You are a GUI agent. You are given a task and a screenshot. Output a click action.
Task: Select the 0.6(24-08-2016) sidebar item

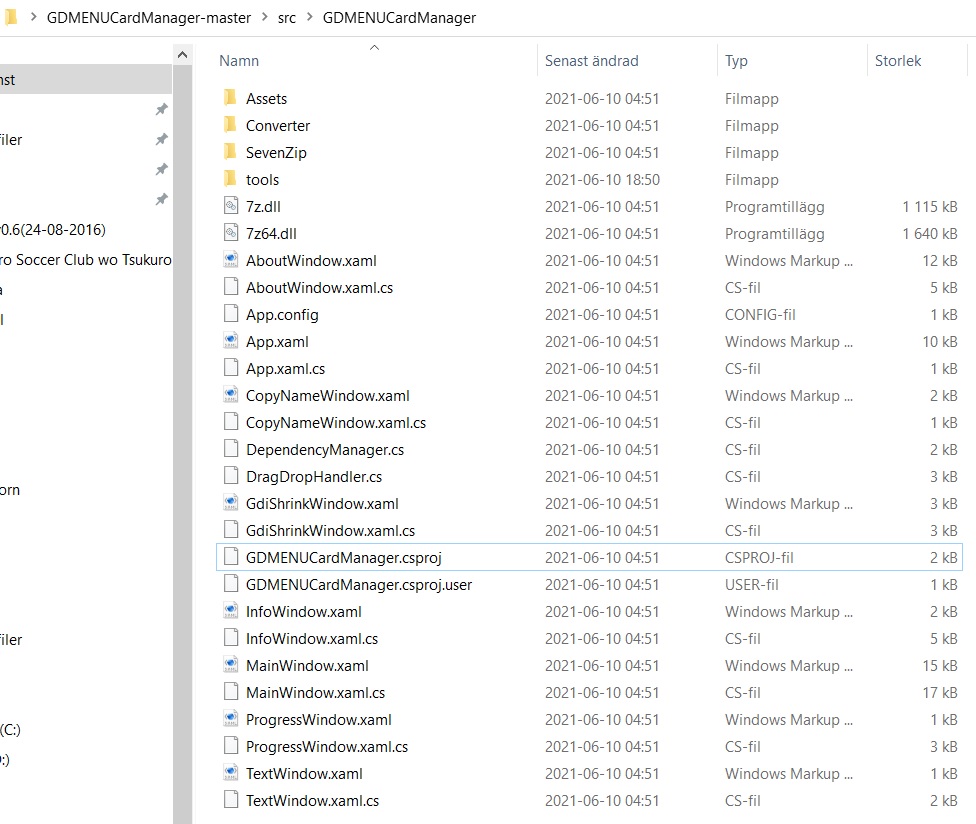click(x=53, y=230)
